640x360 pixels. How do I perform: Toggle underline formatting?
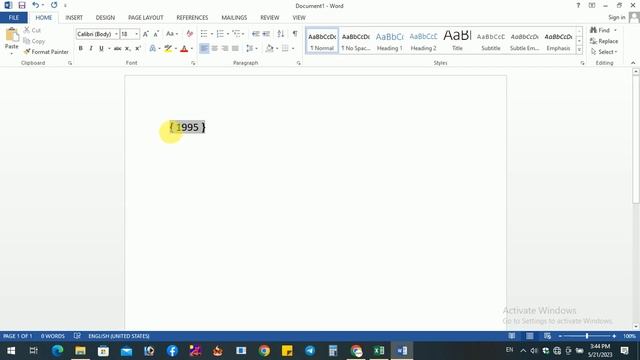point(101,48)
